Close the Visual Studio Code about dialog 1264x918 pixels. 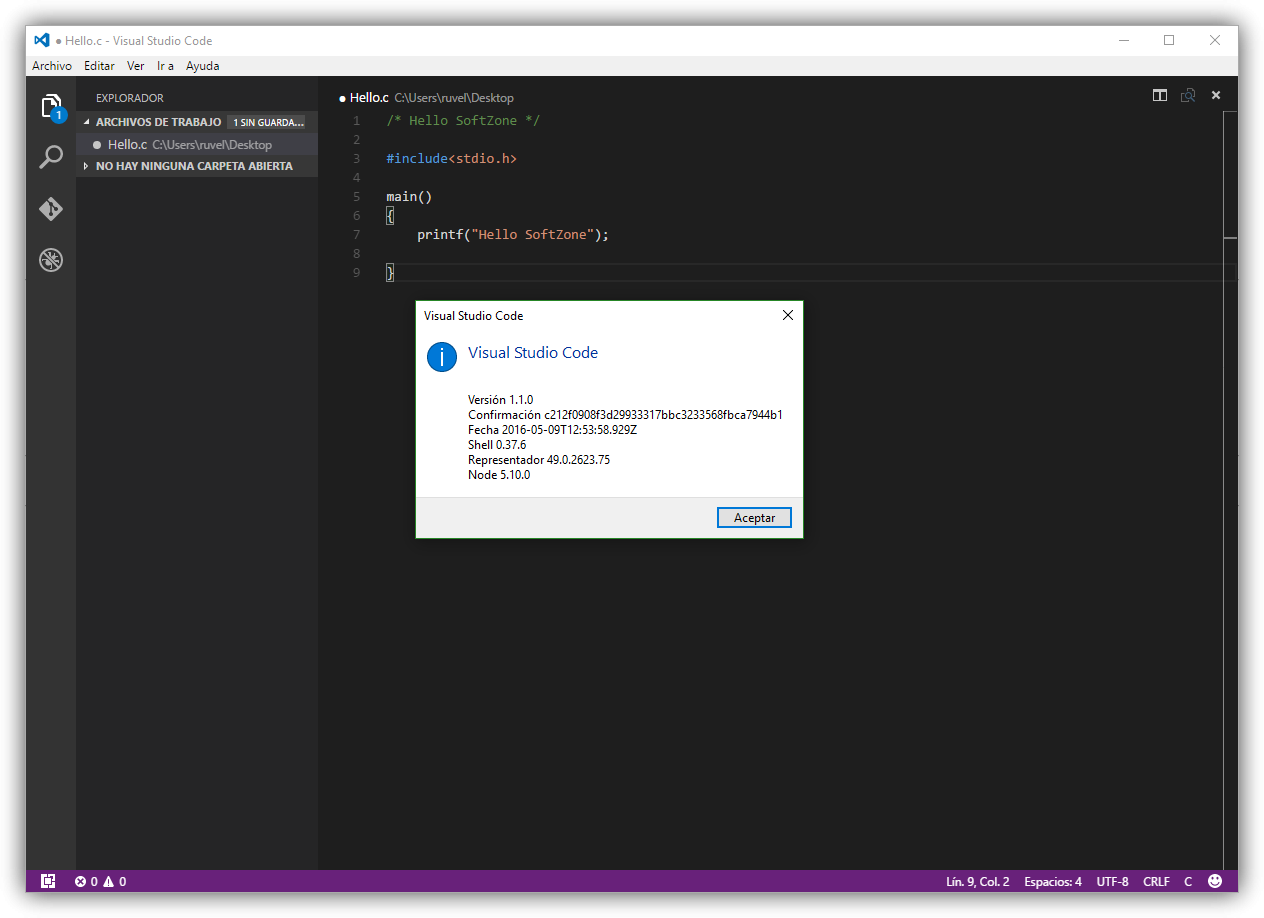tap(787, 315)
